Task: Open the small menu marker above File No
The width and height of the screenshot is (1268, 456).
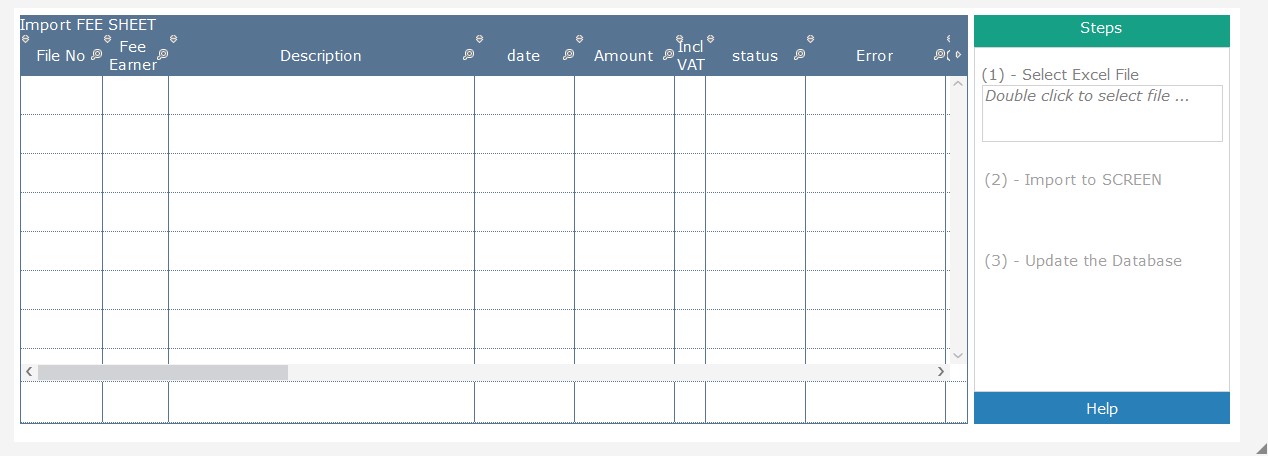Action: [x=26, y=39]
